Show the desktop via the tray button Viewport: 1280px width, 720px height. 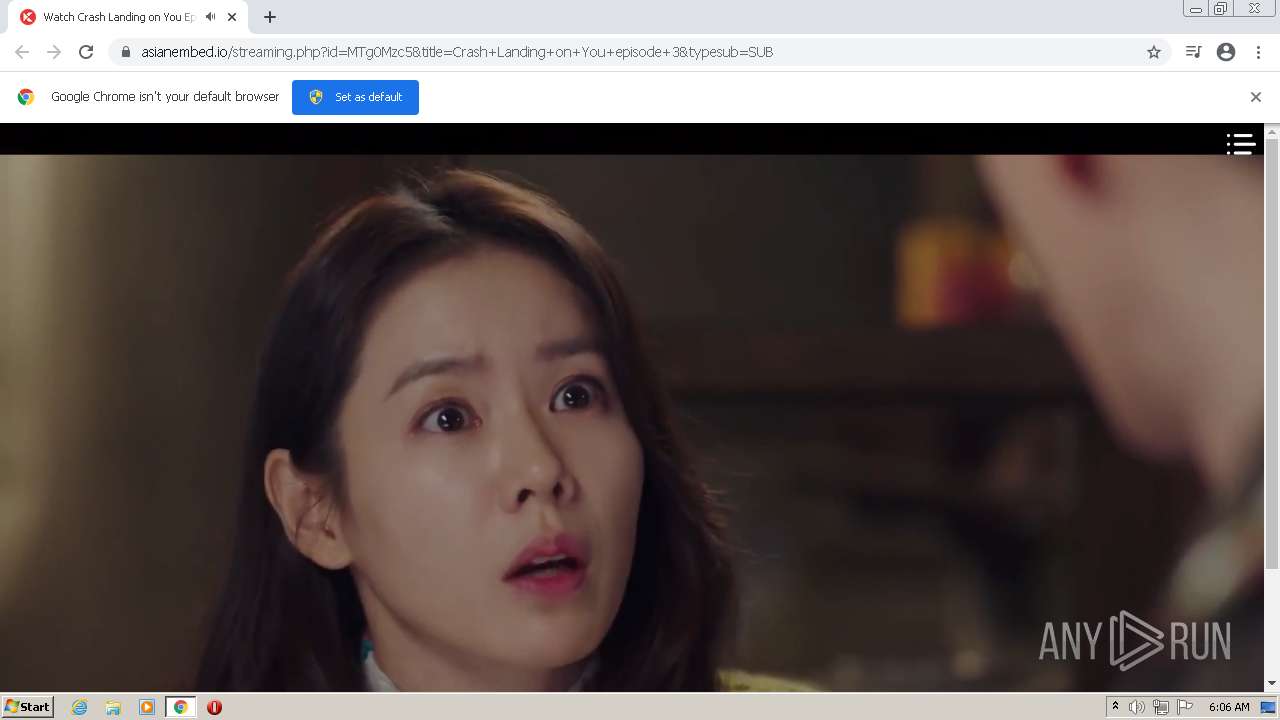pyautogui.click(x=1268, y=707)
